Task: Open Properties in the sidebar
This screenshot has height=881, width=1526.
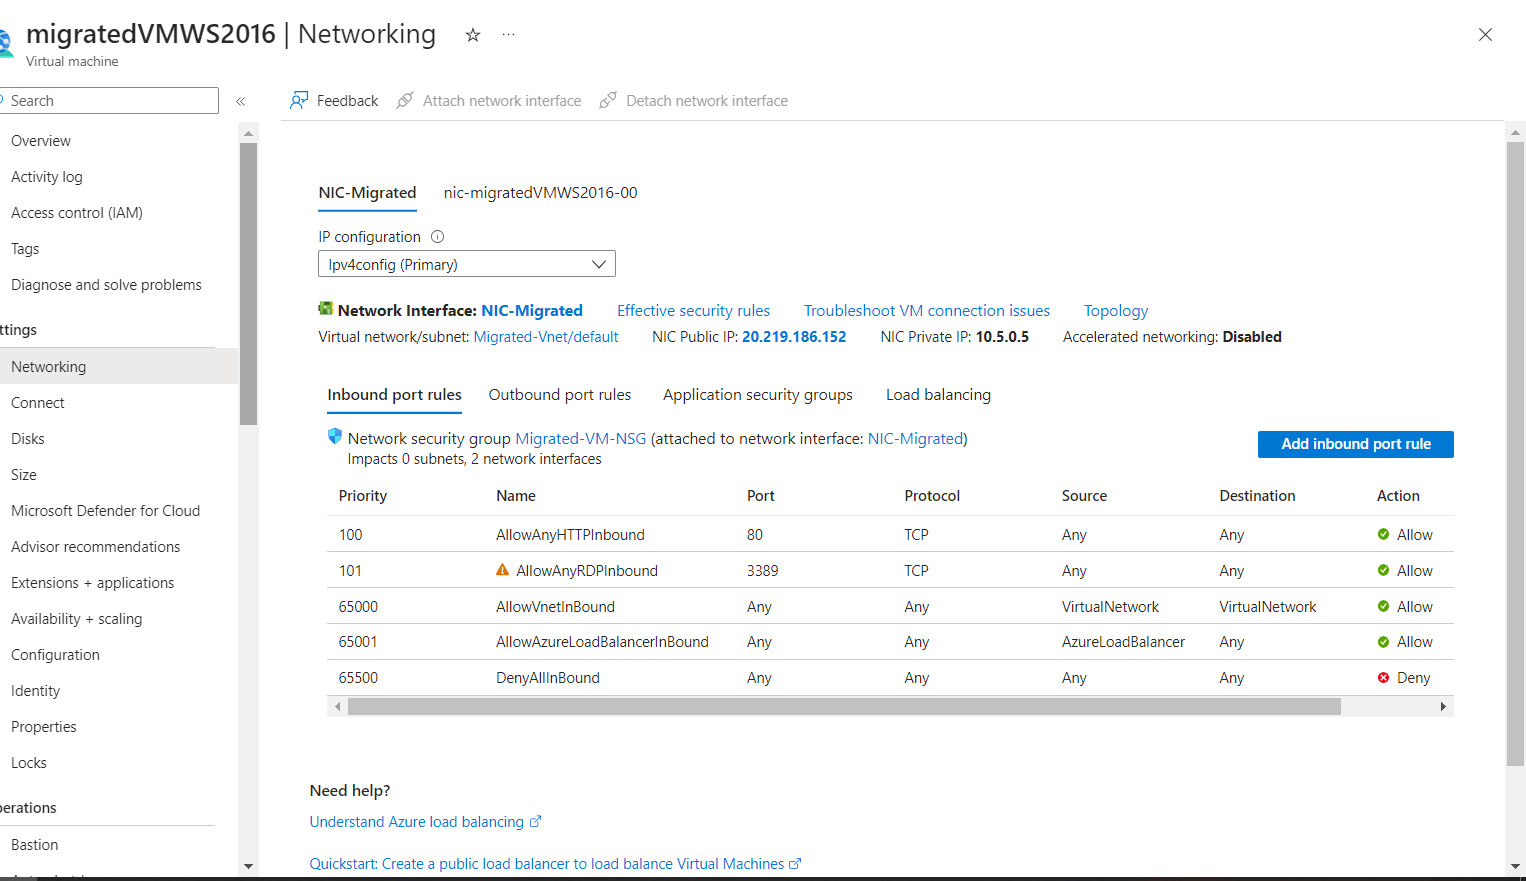Action: click(44, 727)
